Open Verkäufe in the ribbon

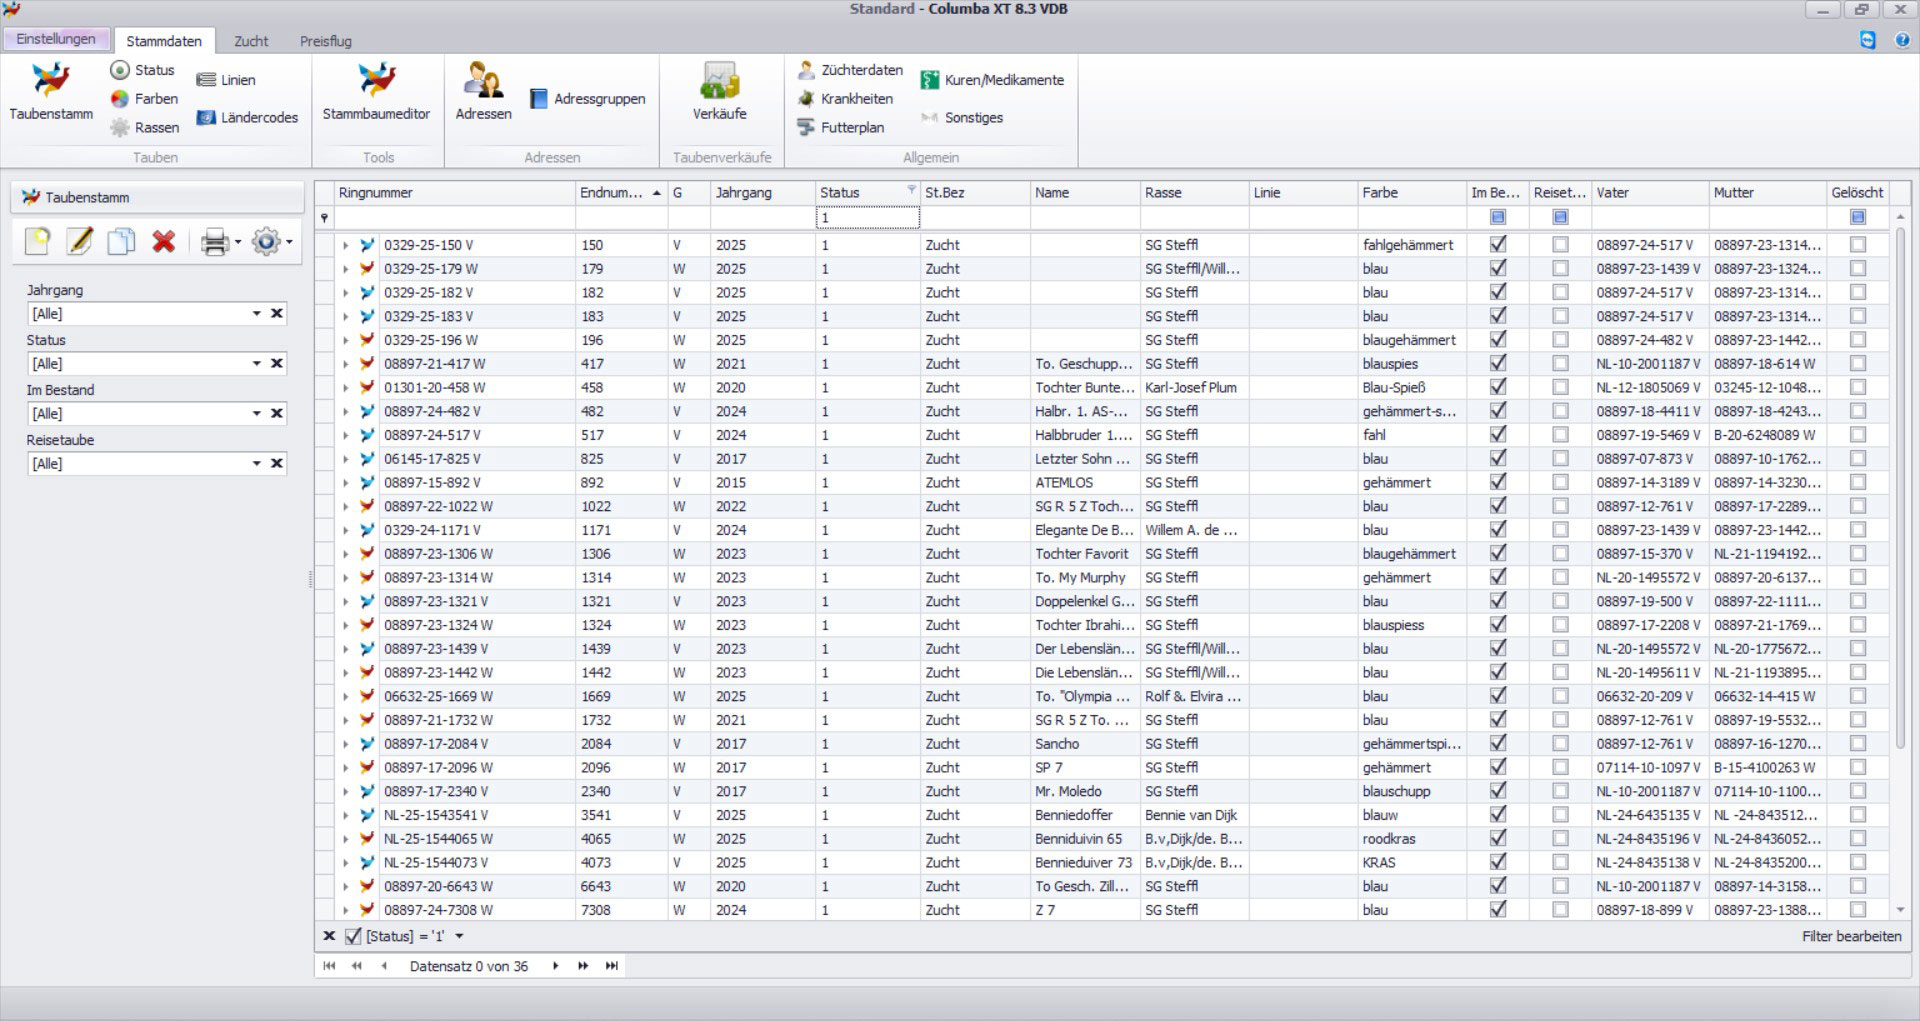[719, 92]
